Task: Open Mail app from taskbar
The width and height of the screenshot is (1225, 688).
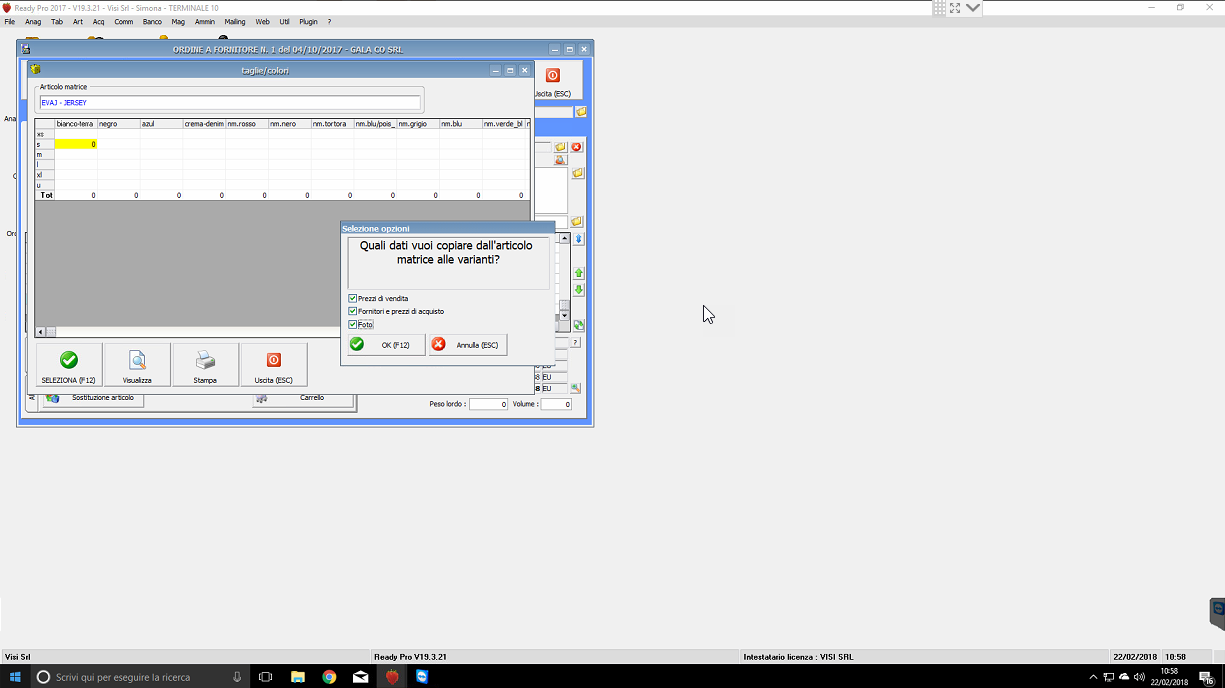Action: [360, 677]
